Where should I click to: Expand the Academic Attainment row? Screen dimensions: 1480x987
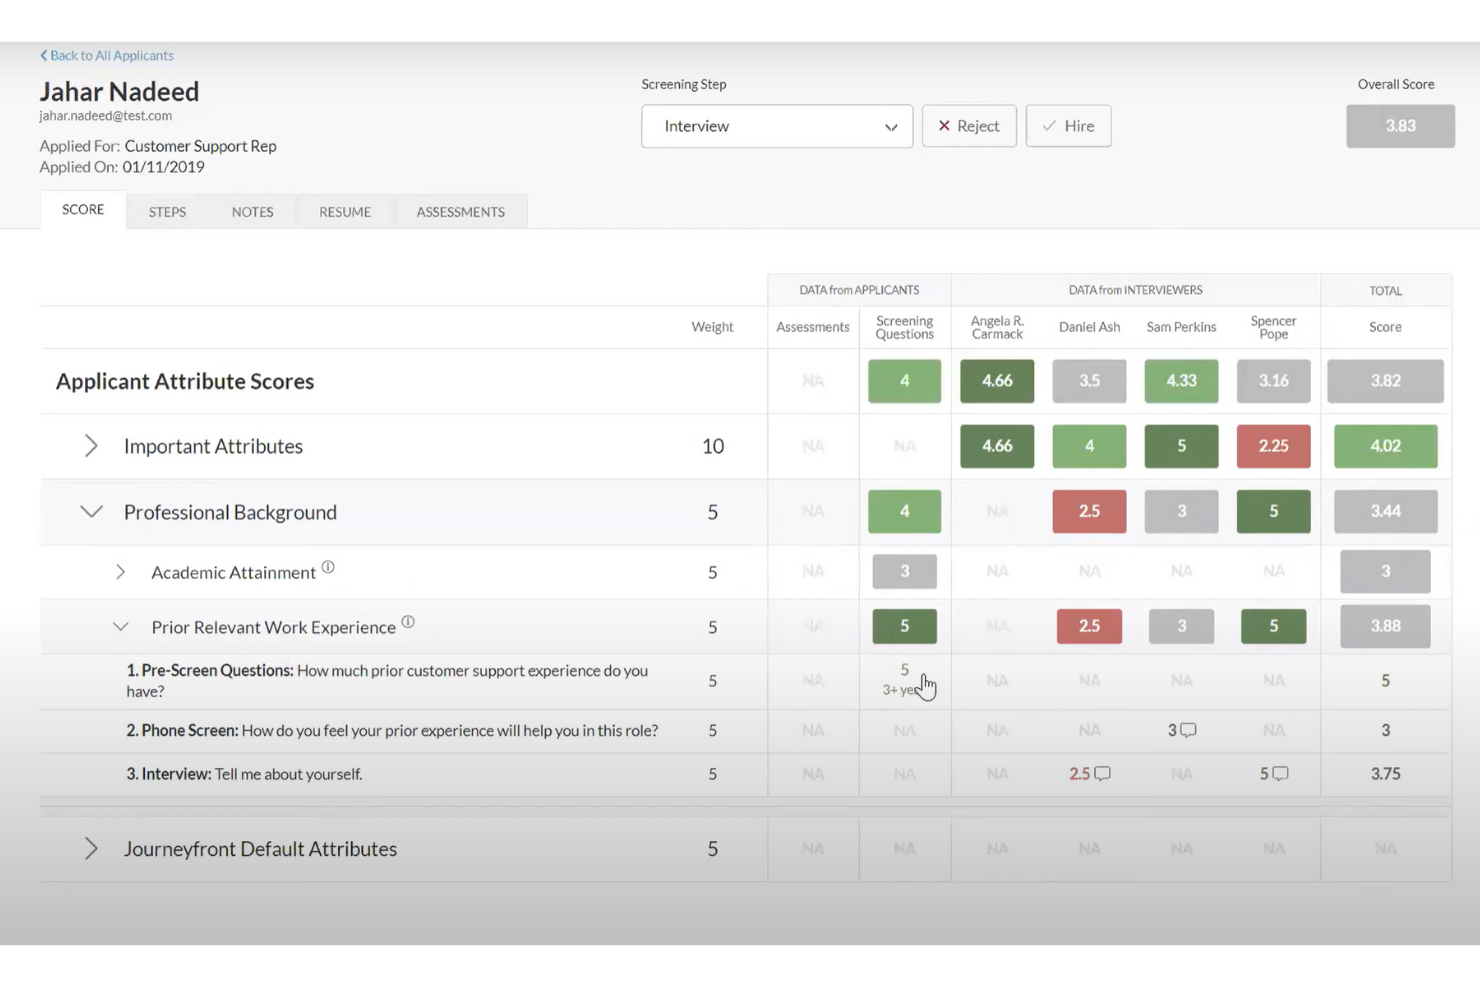pyautogui.click(x=121, y=572)
